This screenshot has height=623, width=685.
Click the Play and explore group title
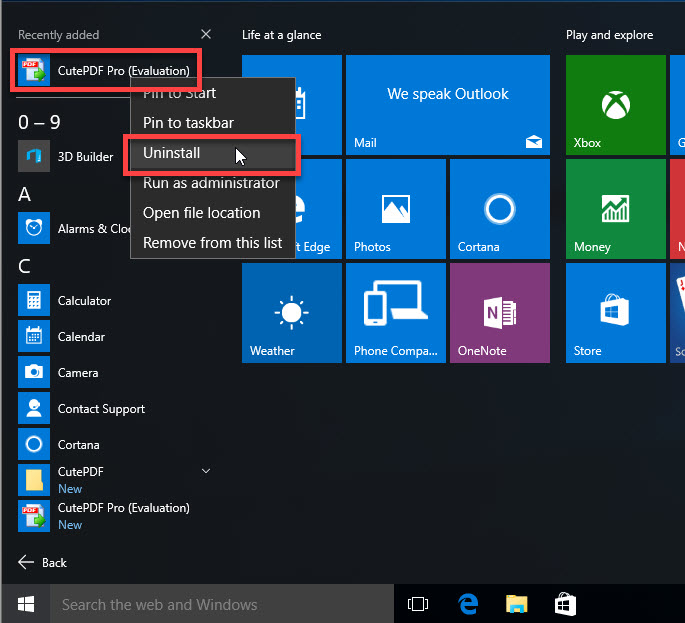click(609, 35)
